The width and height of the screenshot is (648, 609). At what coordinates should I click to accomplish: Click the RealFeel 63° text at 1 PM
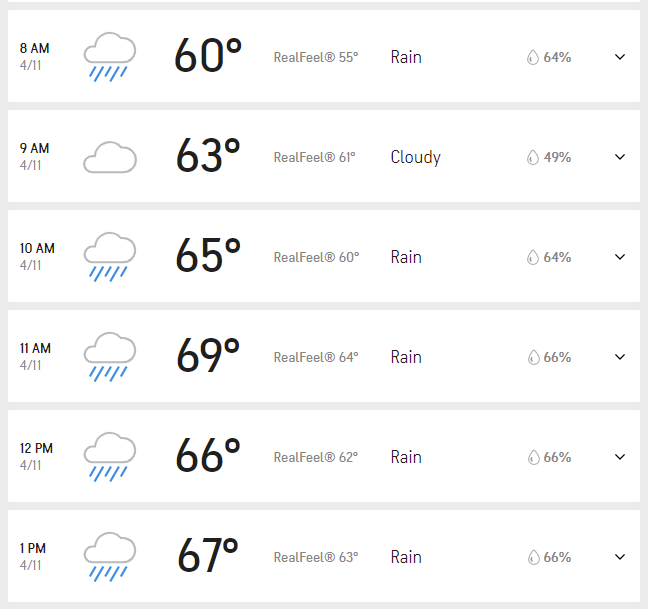(x=315, y=557)
